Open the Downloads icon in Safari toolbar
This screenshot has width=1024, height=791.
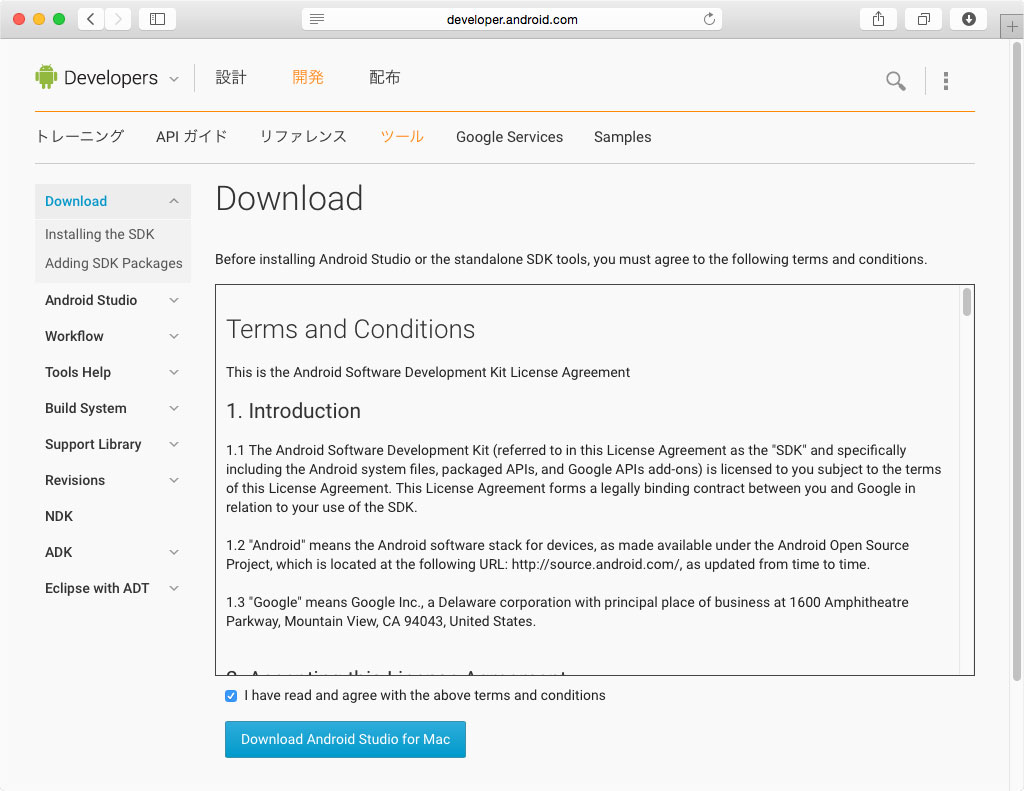[x=968, y=19]
